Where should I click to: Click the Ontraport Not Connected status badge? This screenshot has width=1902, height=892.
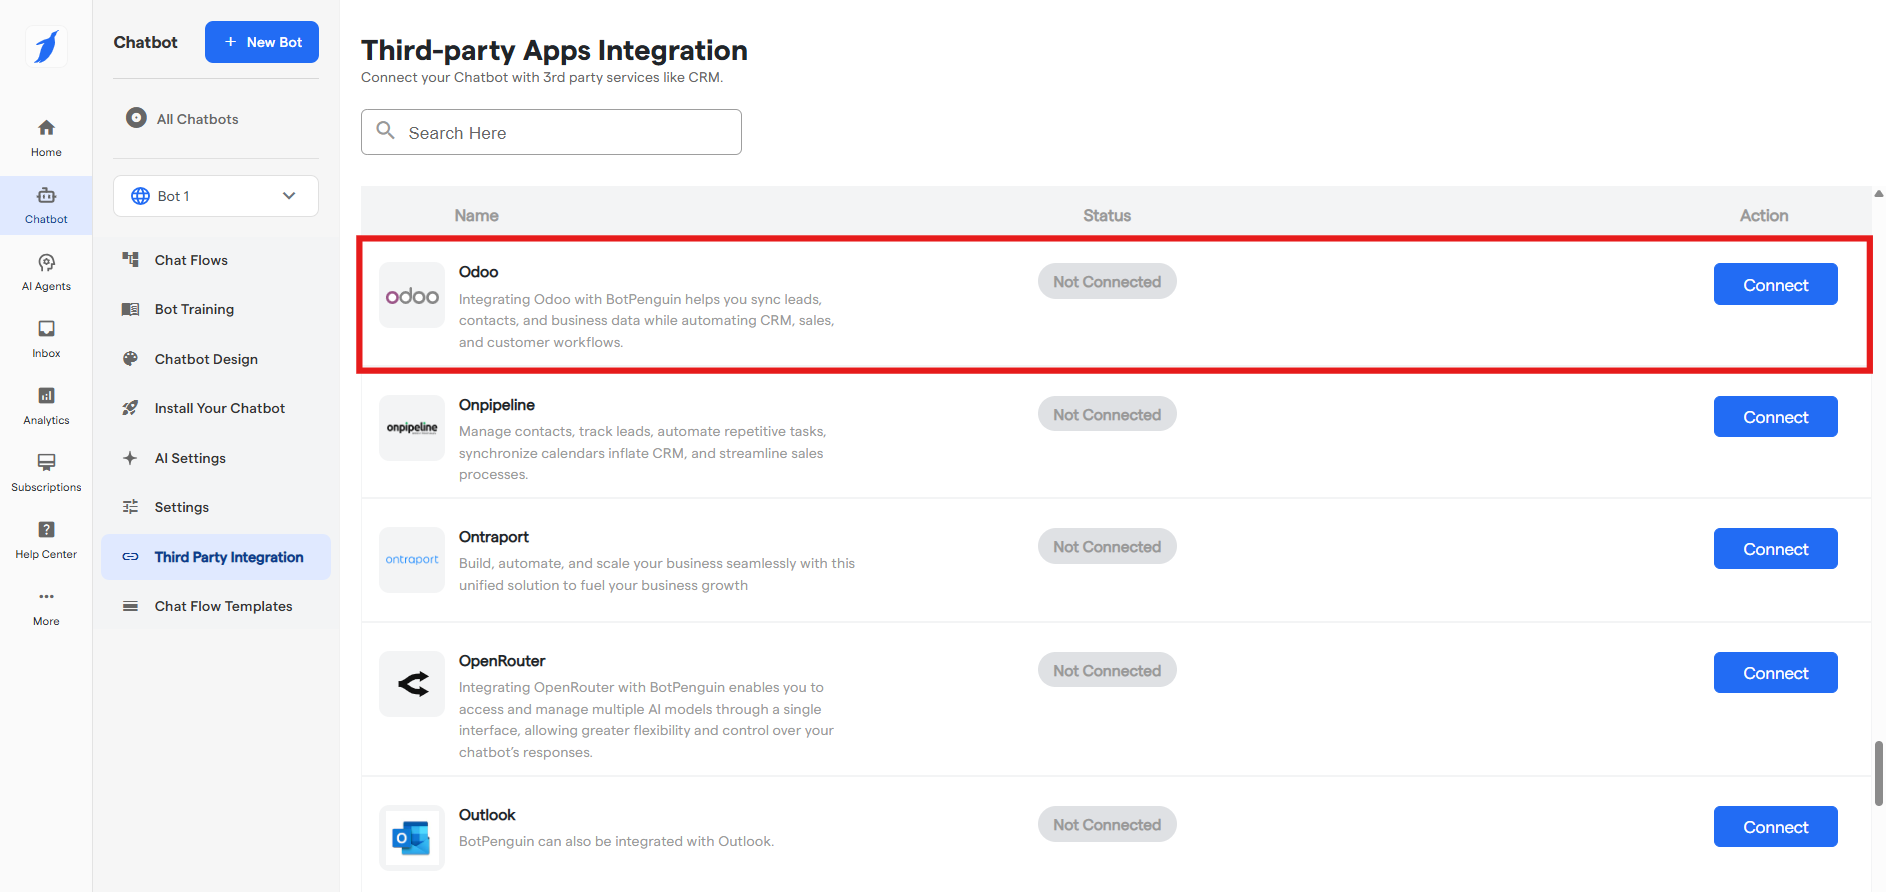coord(1107,546)
